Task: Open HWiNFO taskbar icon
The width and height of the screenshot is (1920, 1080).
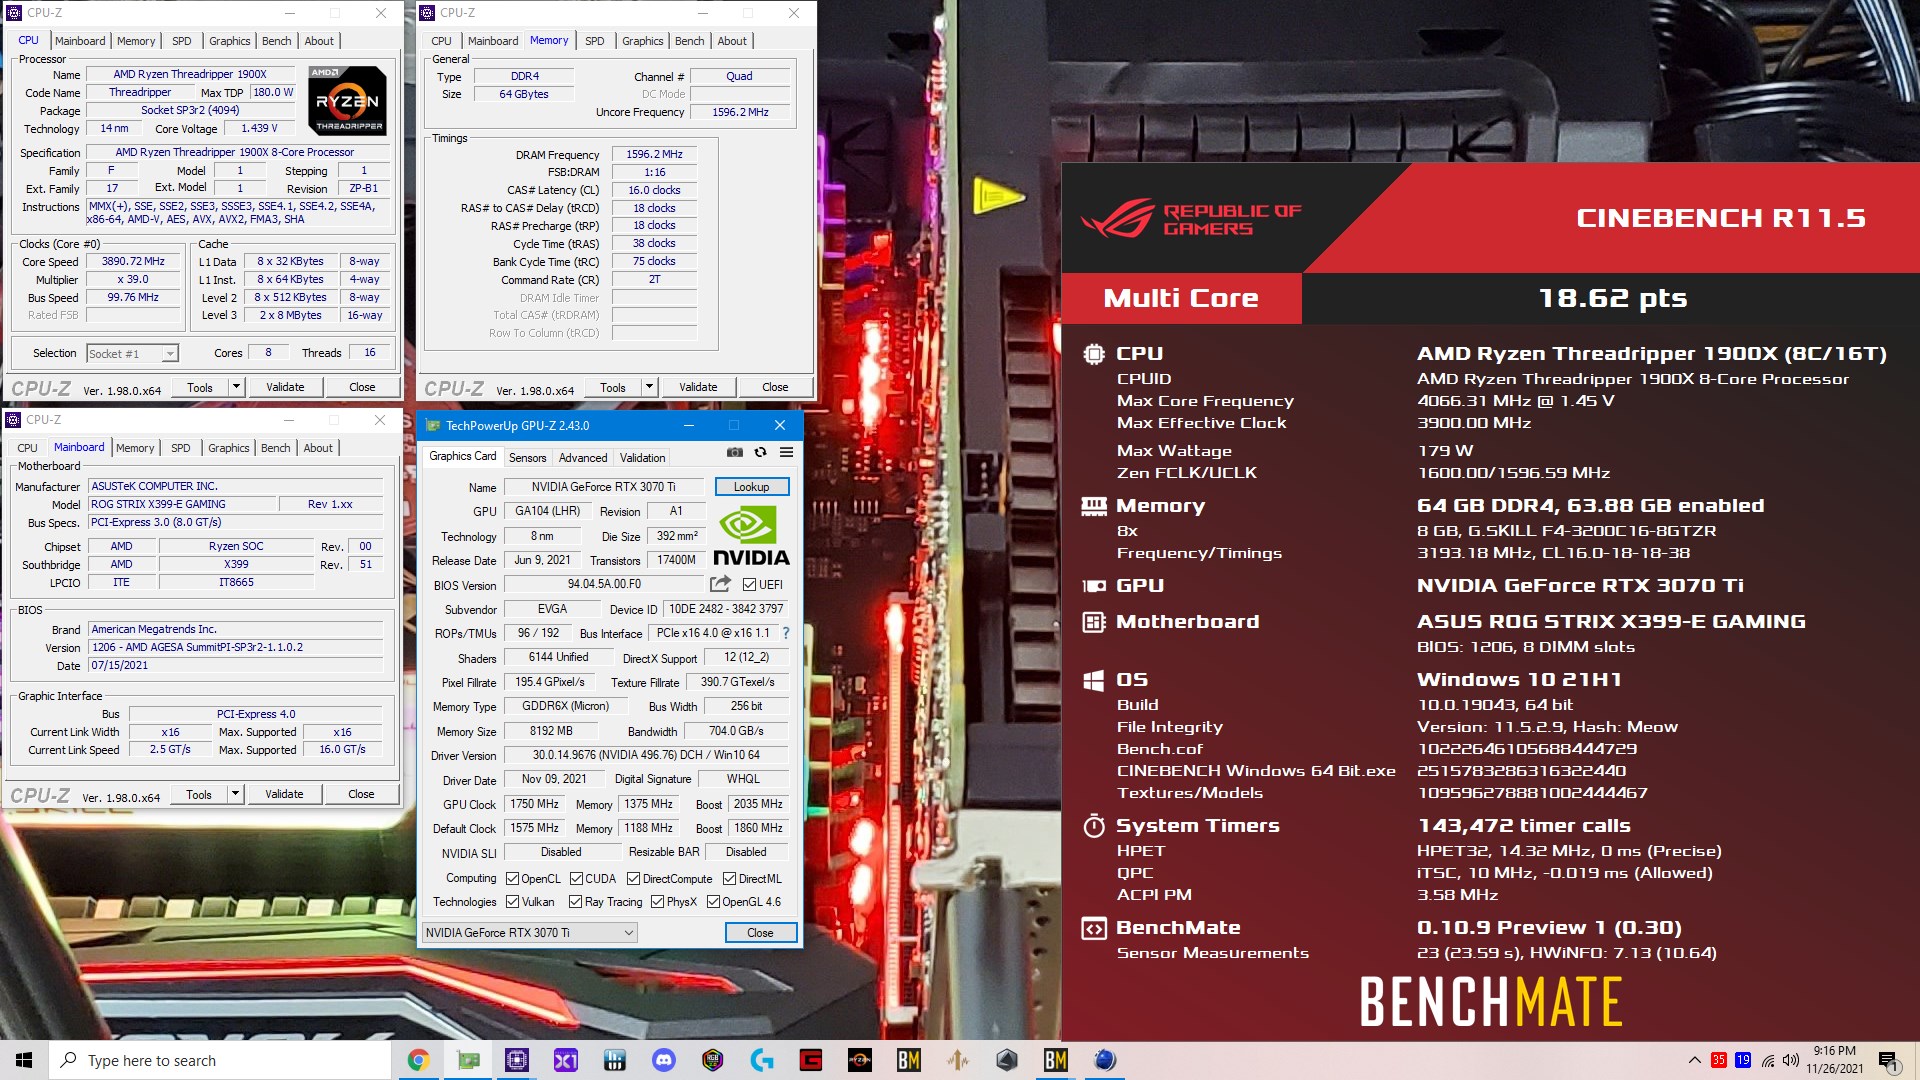Action: tap(615, 1060)
